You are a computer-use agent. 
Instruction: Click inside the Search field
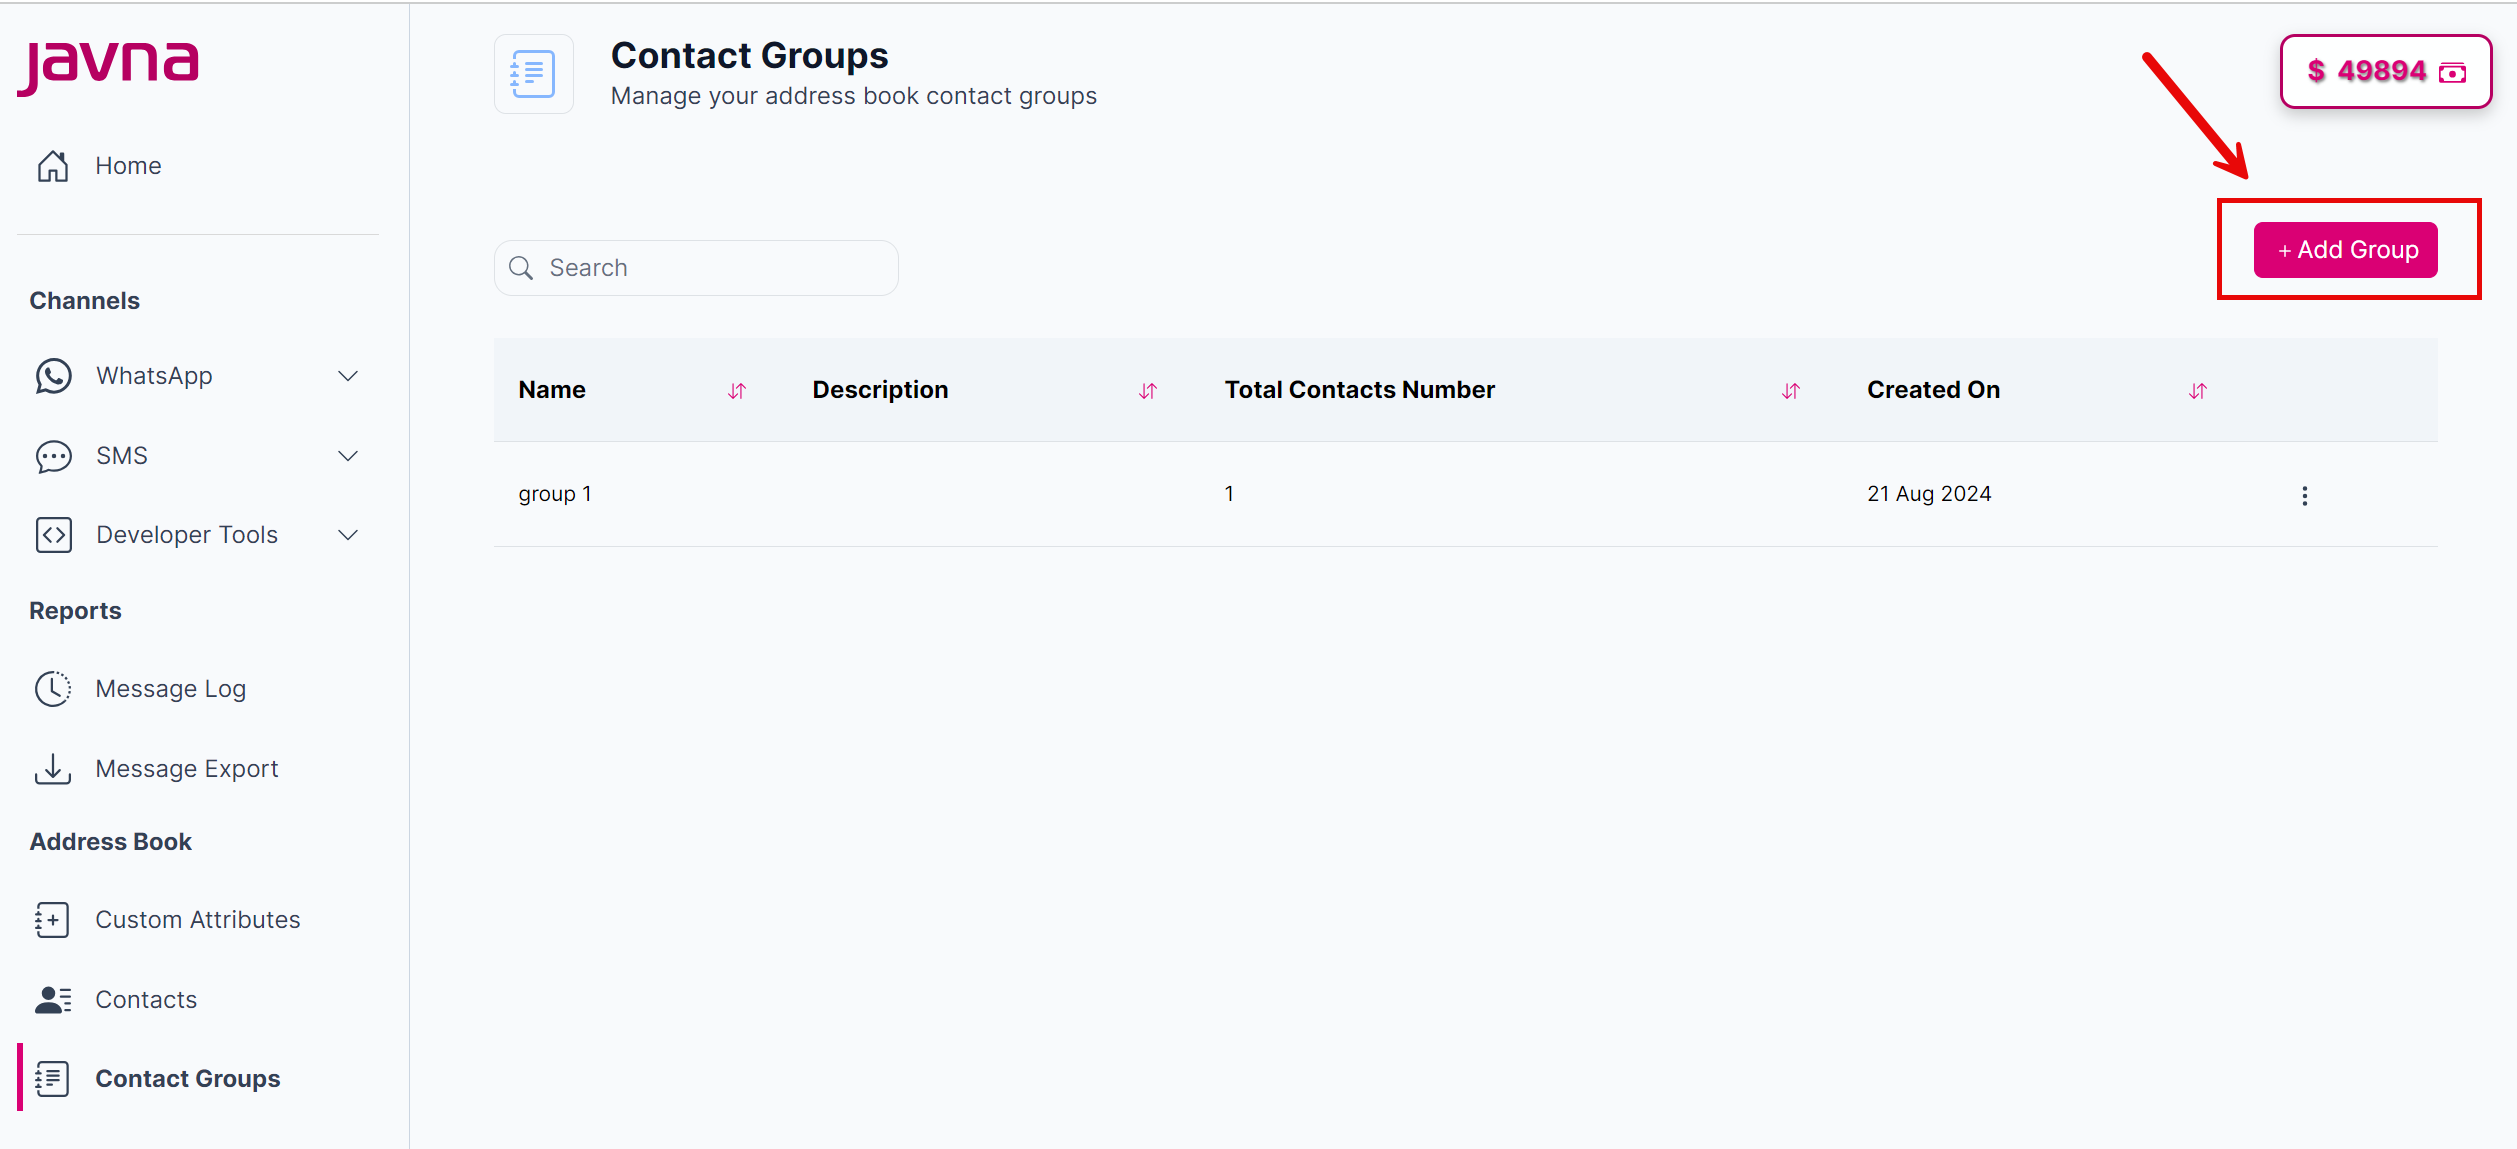point(700,267)
